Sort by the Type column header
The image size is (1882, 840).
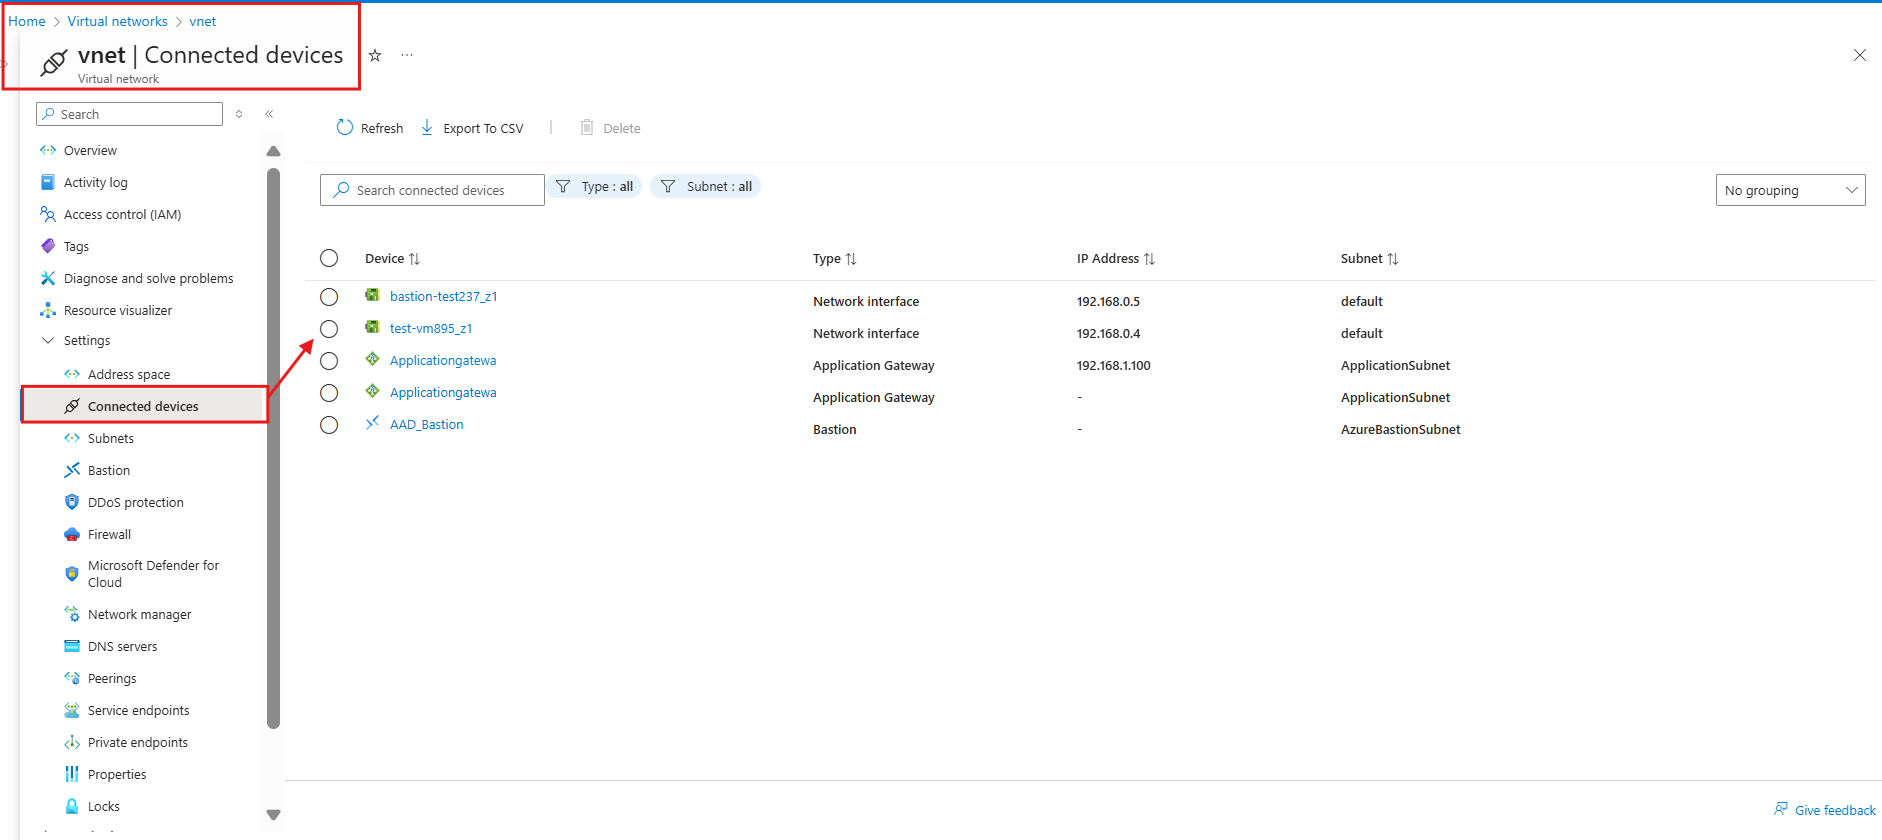(x=835, y=258)
